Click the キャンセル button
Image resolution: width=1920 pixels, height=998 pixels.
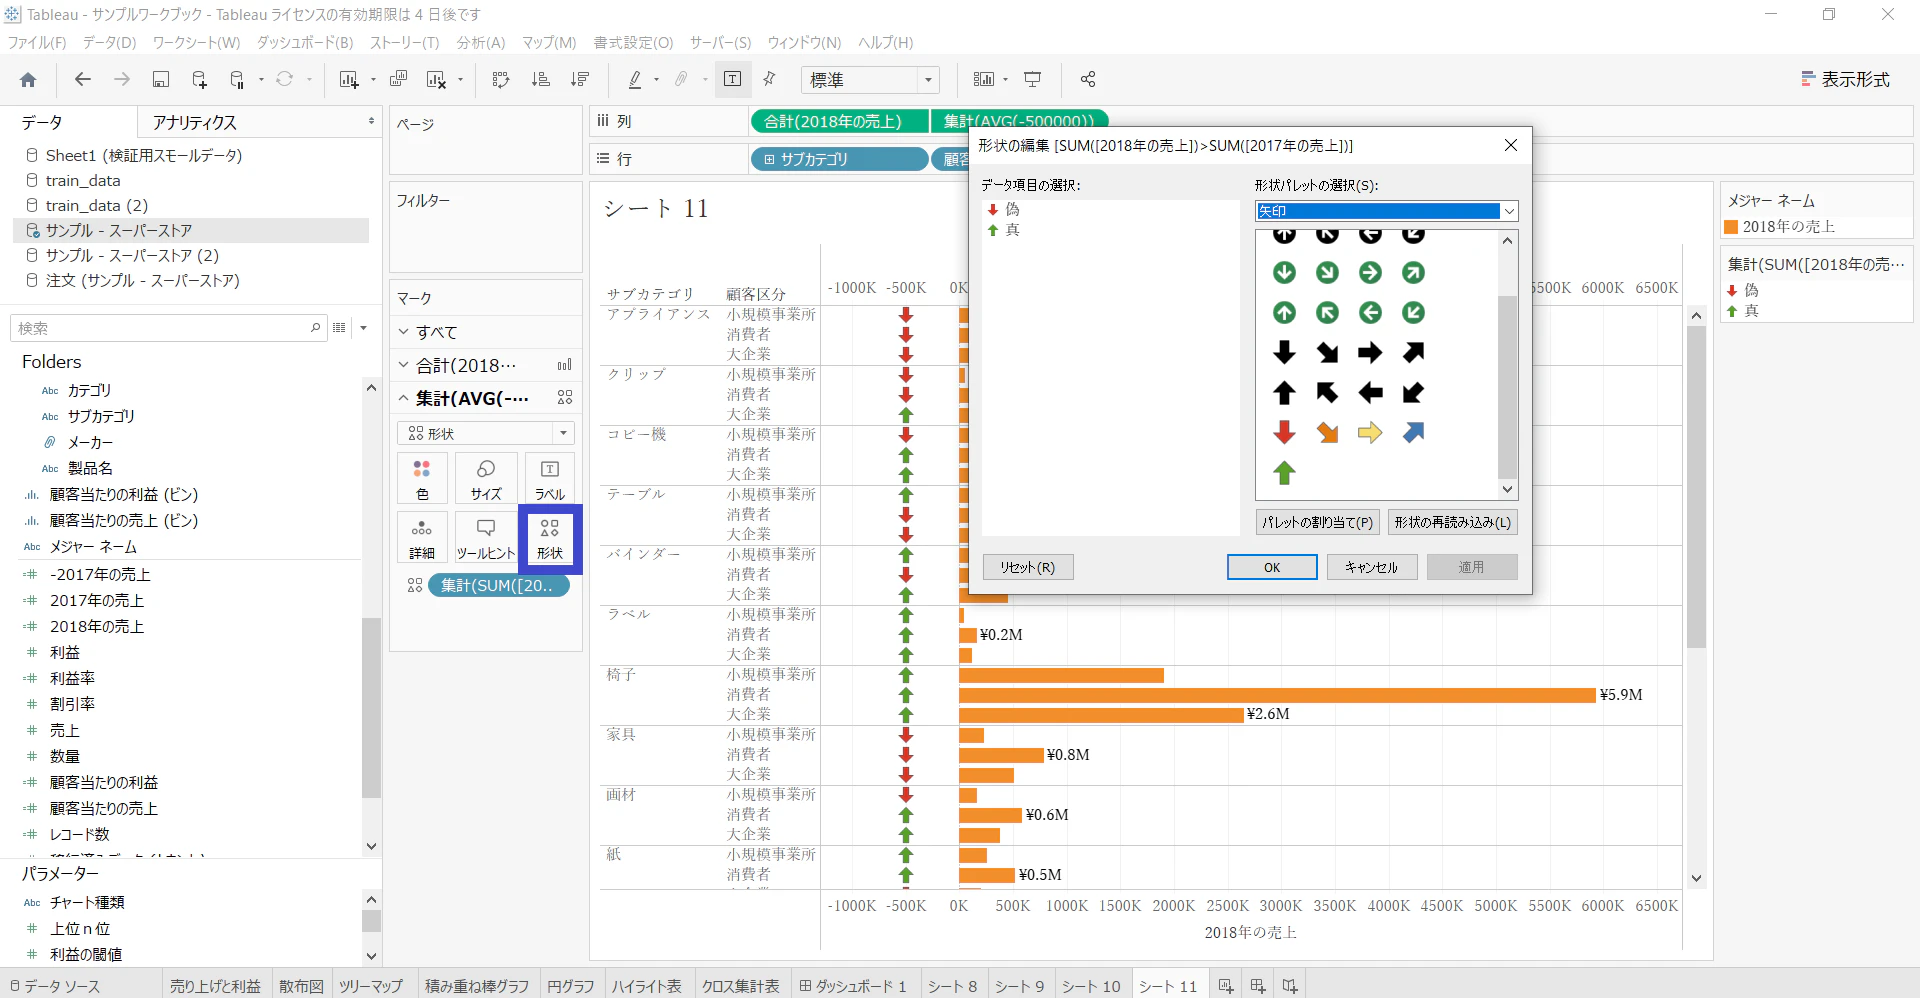pos(1371,567)
